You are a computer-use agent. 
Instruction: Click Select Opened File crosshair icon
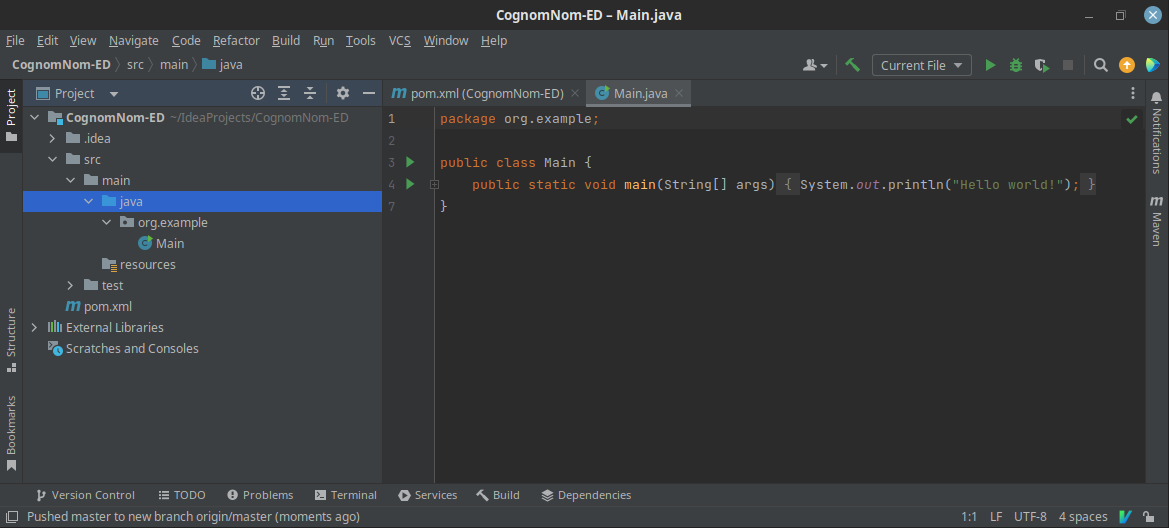(258, 93)
